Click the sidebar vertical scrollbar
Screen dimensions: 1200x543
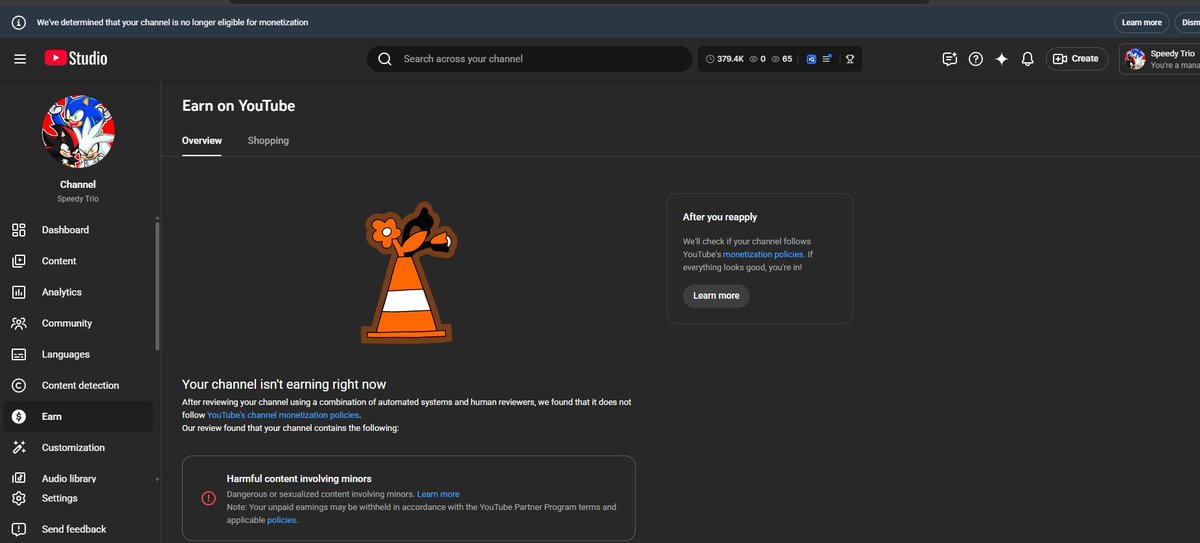157,285
